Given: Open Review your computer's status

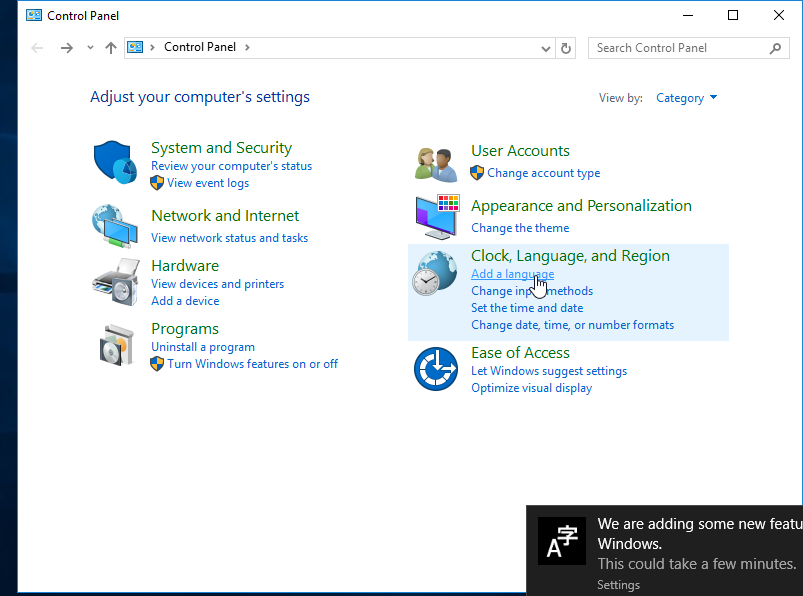Looking at the screenshot, I should click(x=231, y=166).
